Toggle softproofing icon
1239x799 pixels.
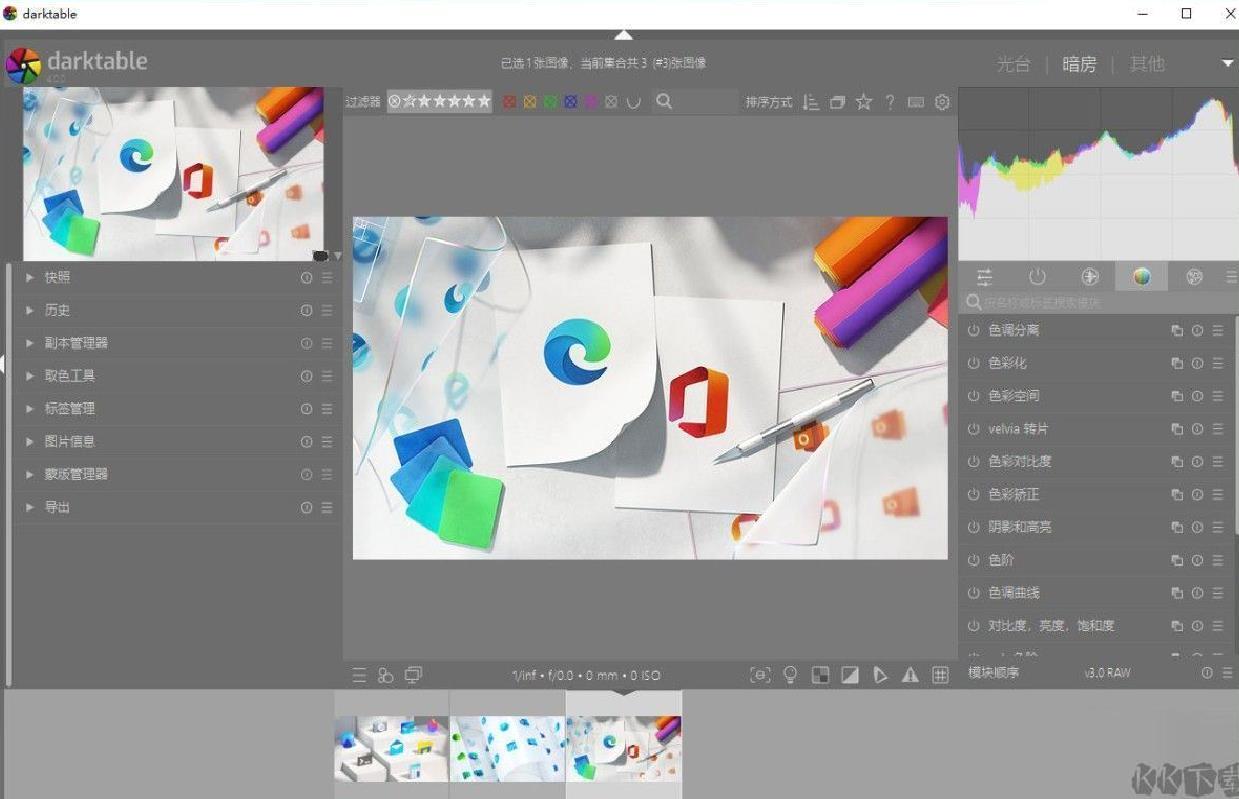coord(880,675)
